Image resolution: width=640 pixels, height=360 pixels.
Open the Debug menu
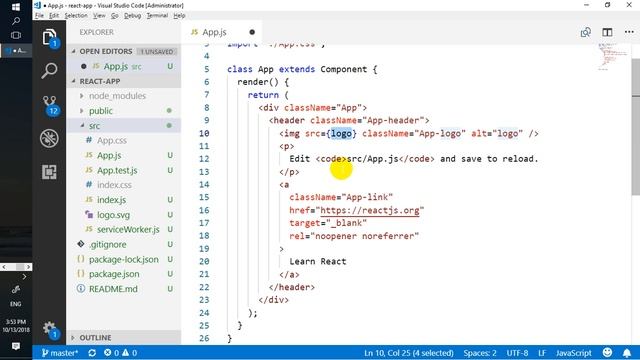pyautogui.click(x=133, y=16)
